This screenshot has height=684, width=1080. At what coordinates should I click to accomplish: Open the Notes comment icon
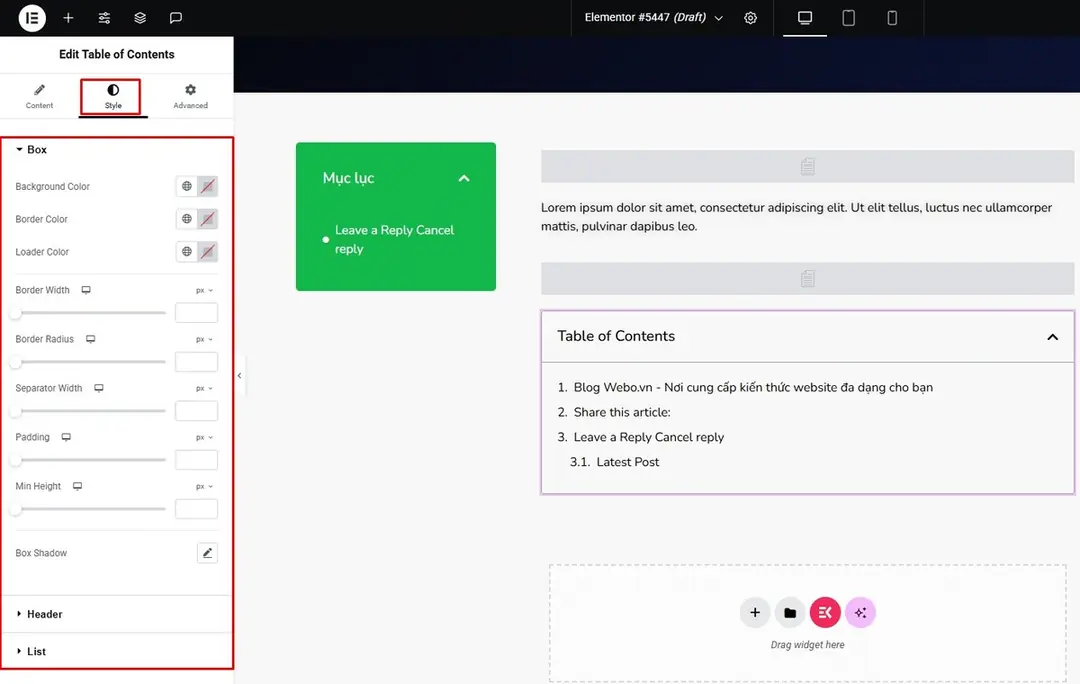pos(176,18)
